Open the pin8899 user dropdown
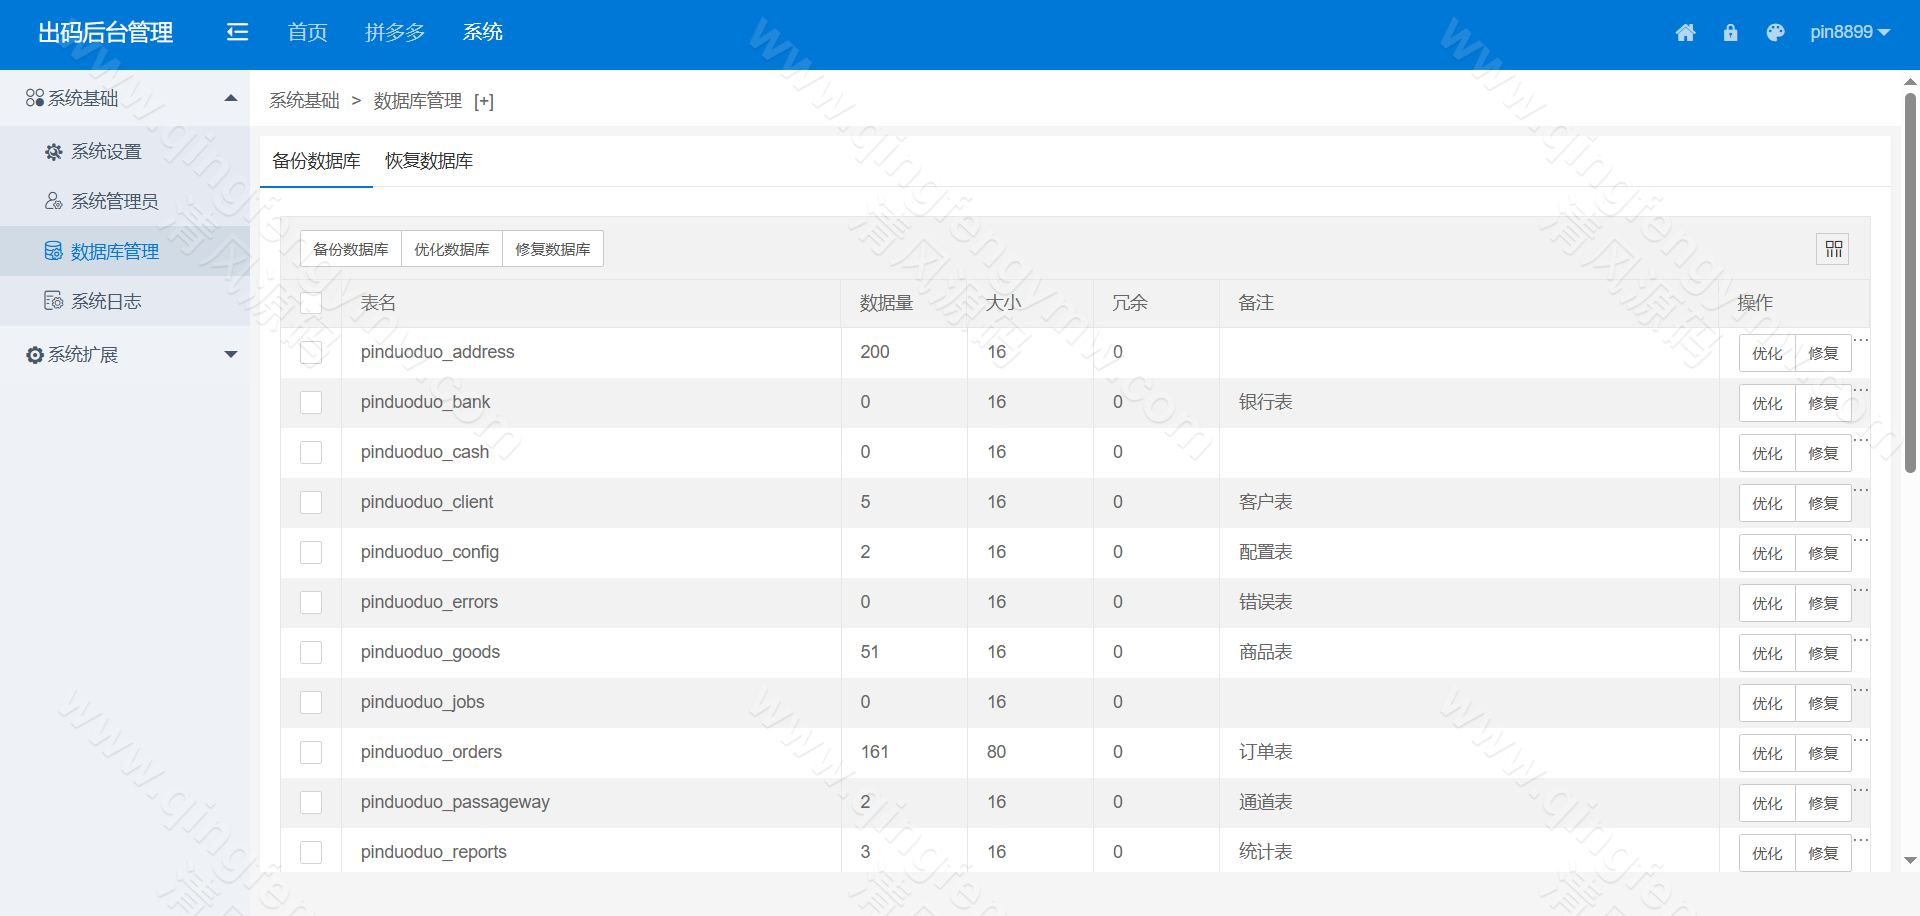 pyautogui.click(x=1849, y=33)
